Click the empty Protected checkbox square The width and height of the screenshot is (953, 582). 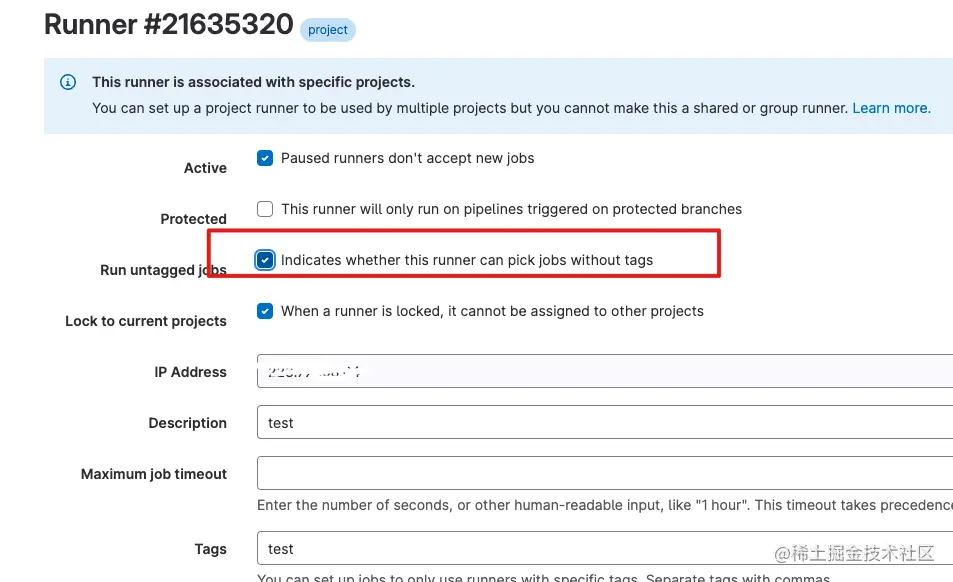coord(265,209)
